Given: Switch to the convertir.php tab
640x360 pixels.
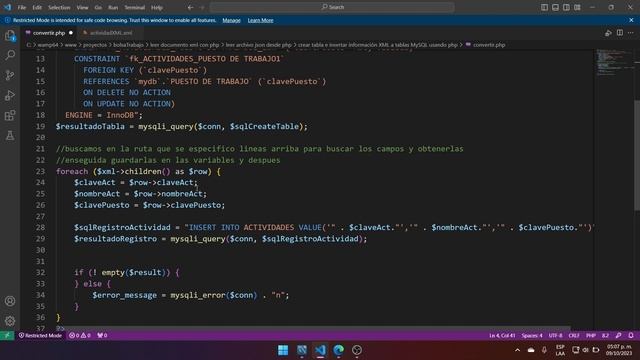Looking at the screenshot, I should pyautogui.click(x=49, y=33).
